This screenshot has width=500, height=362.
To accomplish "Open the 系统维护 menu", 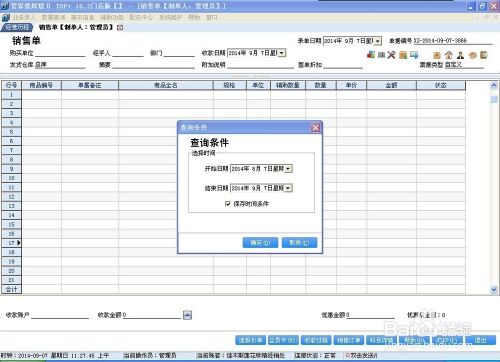I will click(x=171, y=17).
